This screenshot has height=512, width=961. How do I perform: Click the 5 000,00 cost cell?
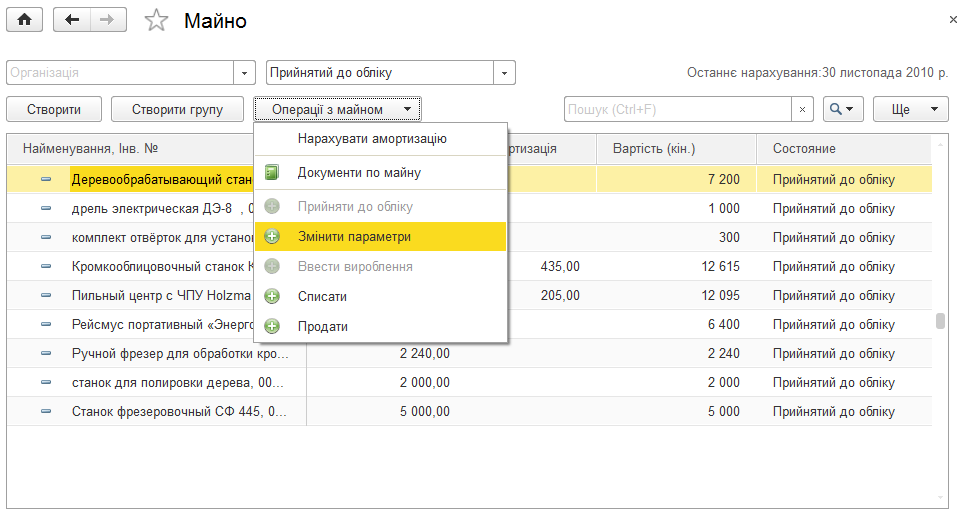click(x=425, y=411)
